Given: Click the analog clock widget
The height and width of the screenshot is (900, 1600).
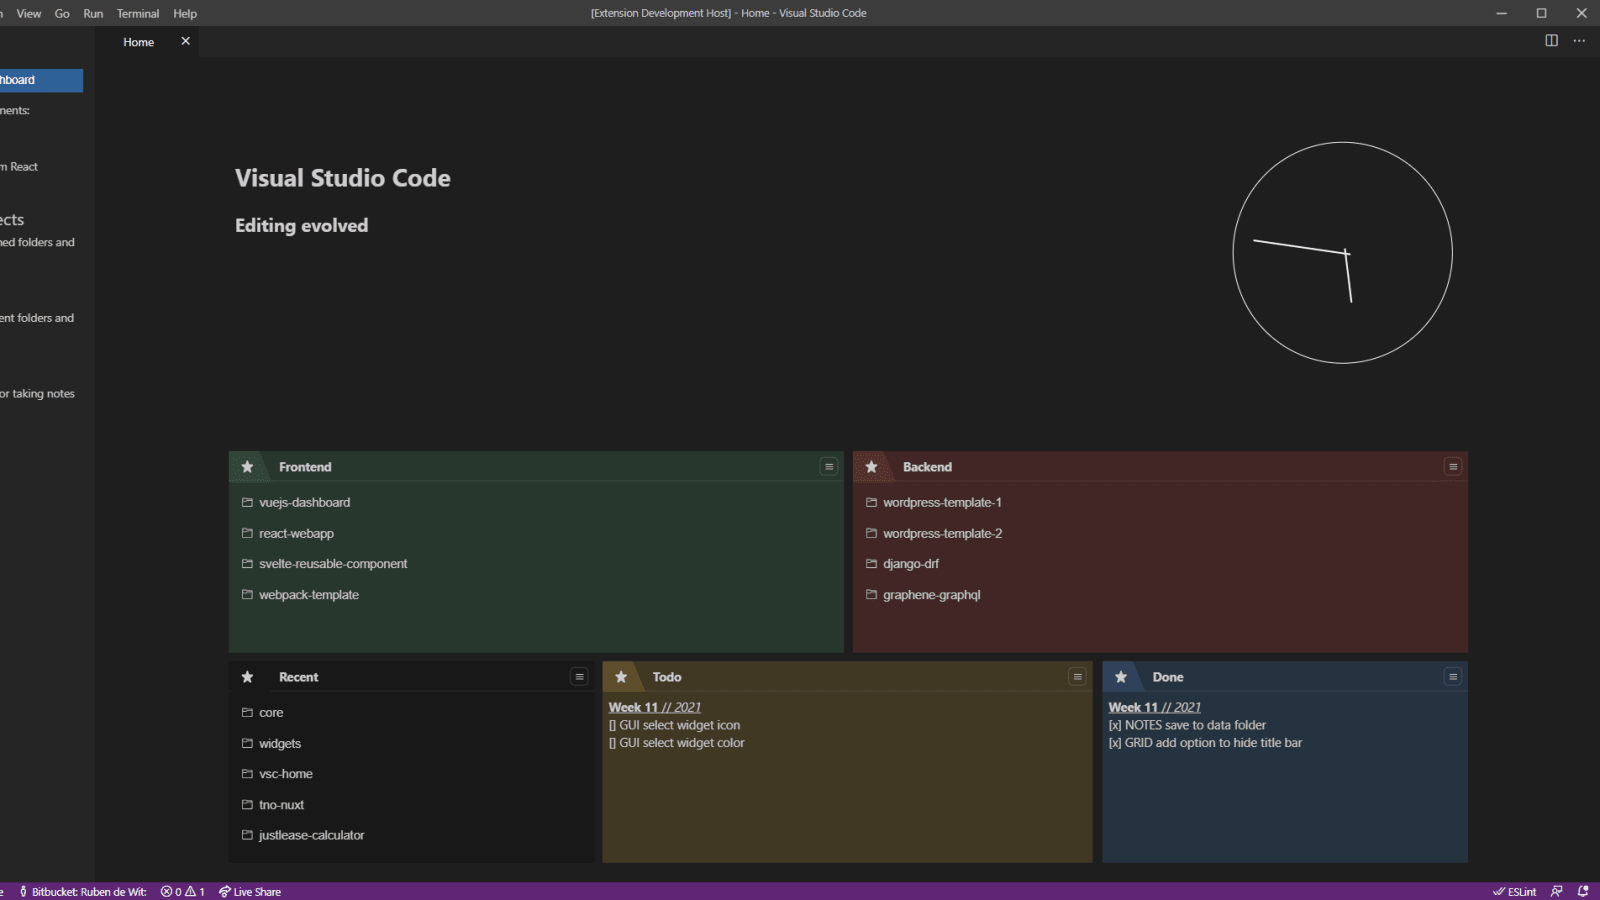Looking at the screenshot, I should pos(1343,252).
